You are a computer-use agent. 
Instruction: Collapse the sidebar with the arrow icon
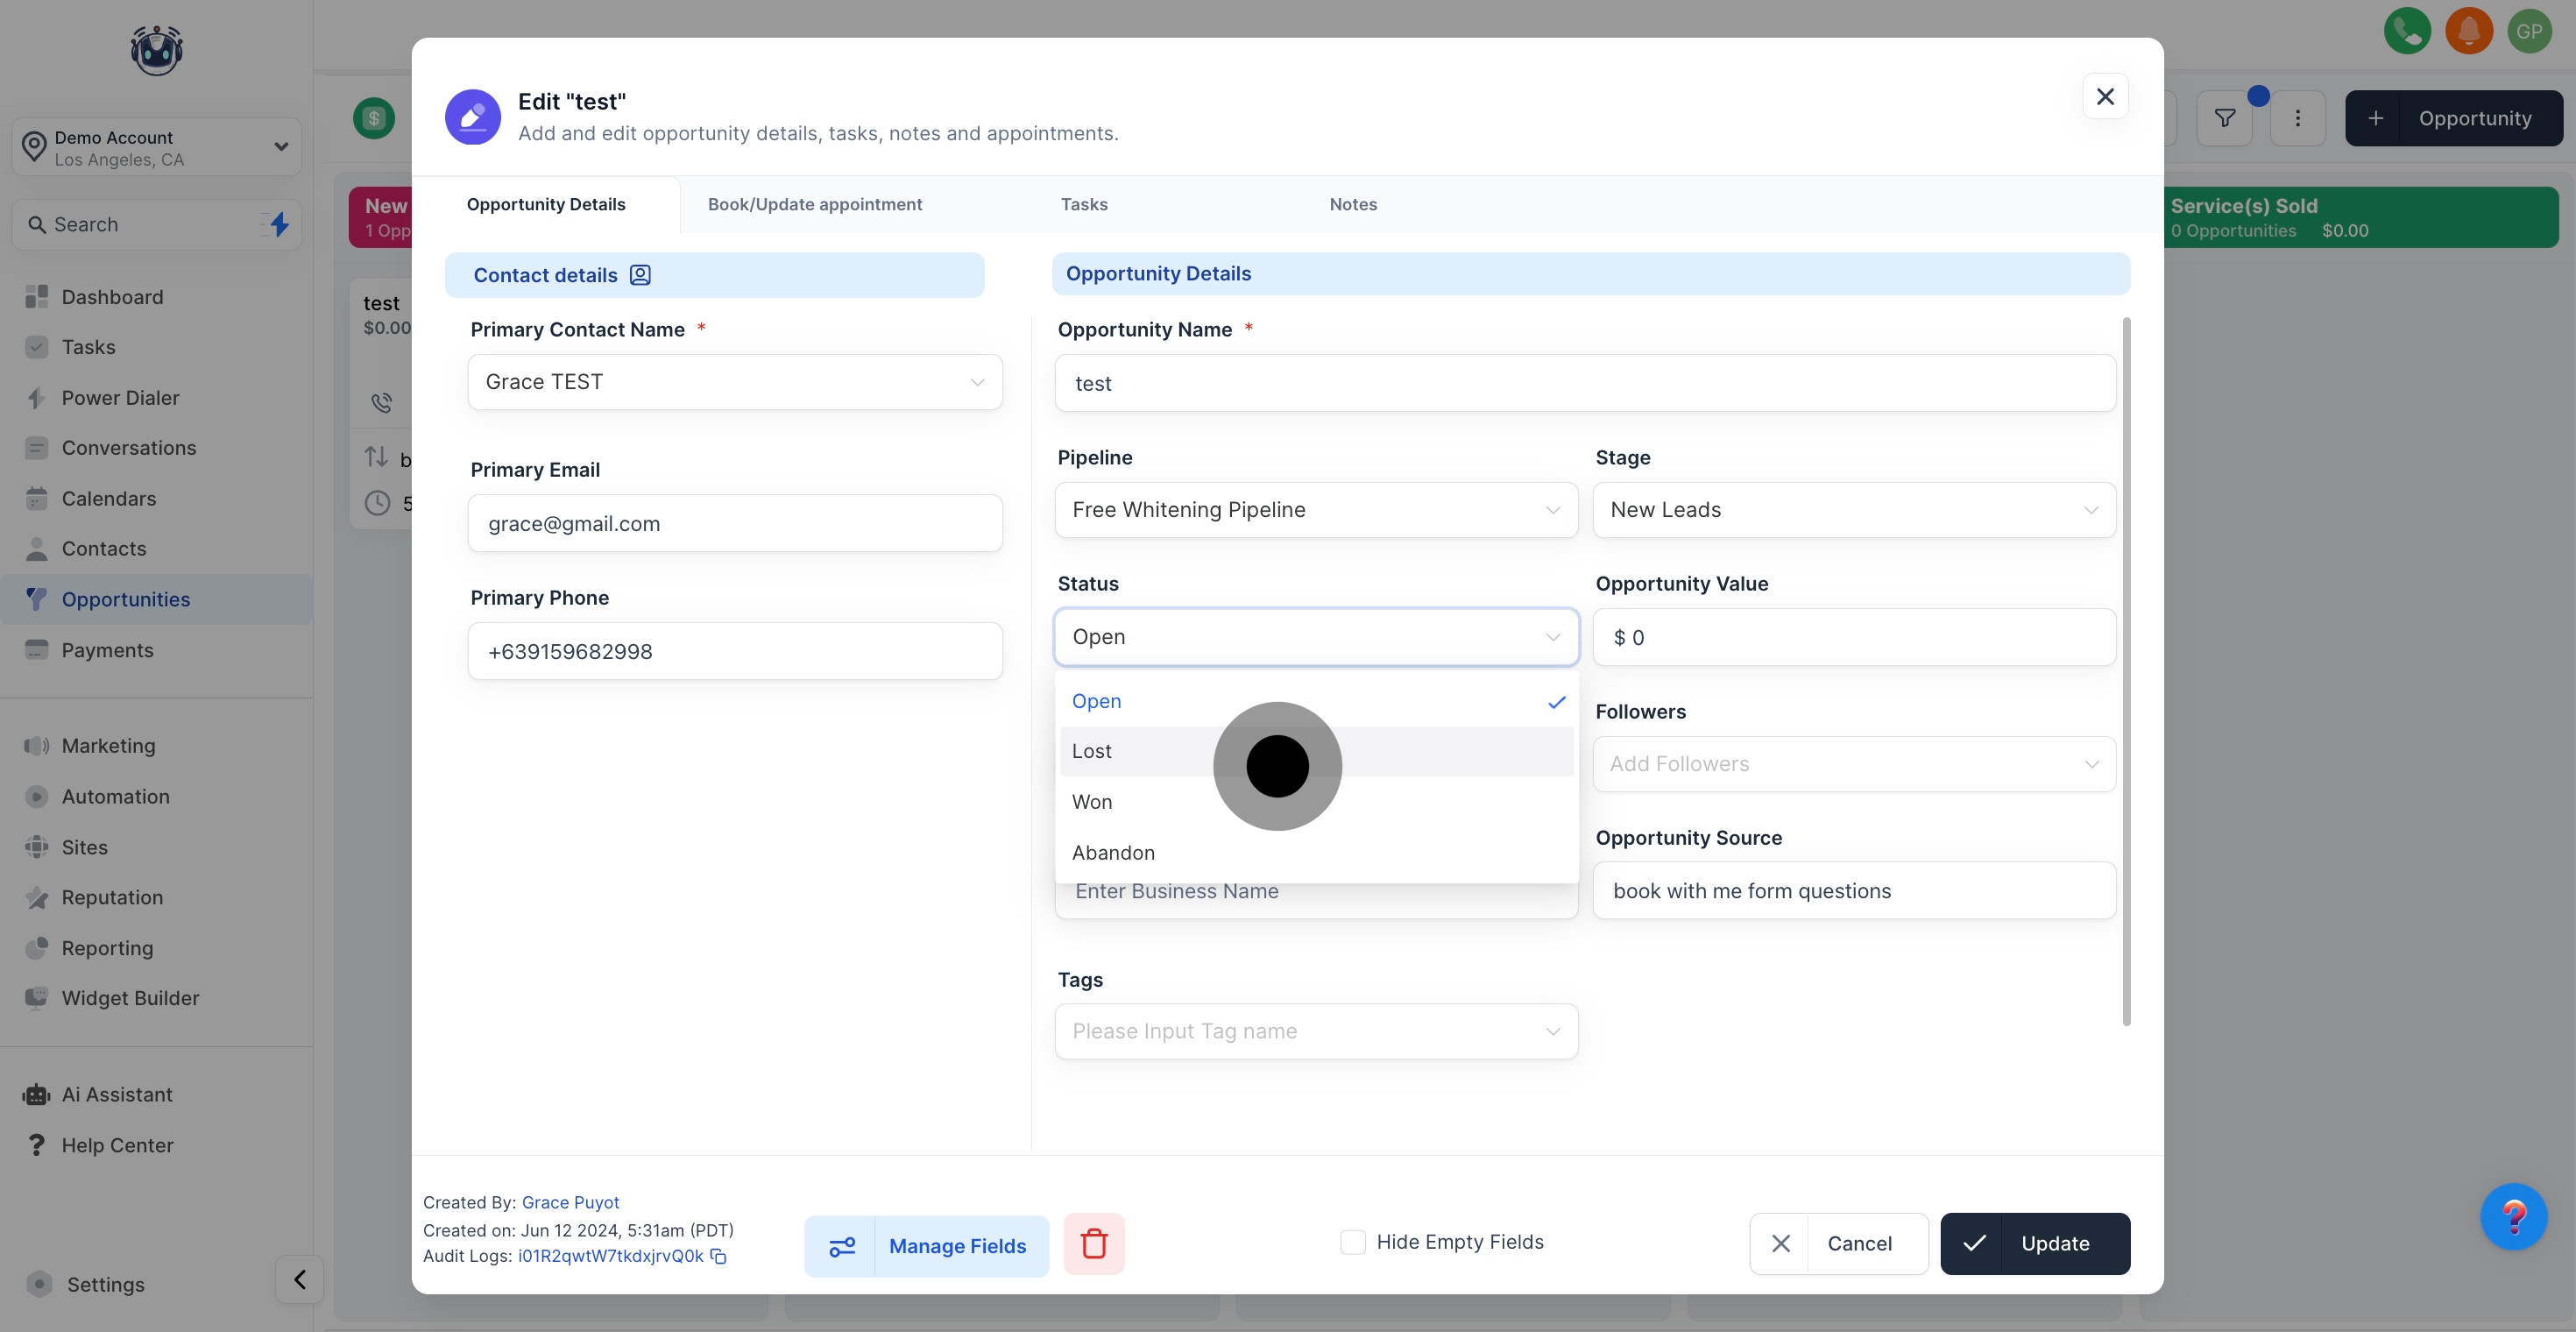coord(299,1279)
